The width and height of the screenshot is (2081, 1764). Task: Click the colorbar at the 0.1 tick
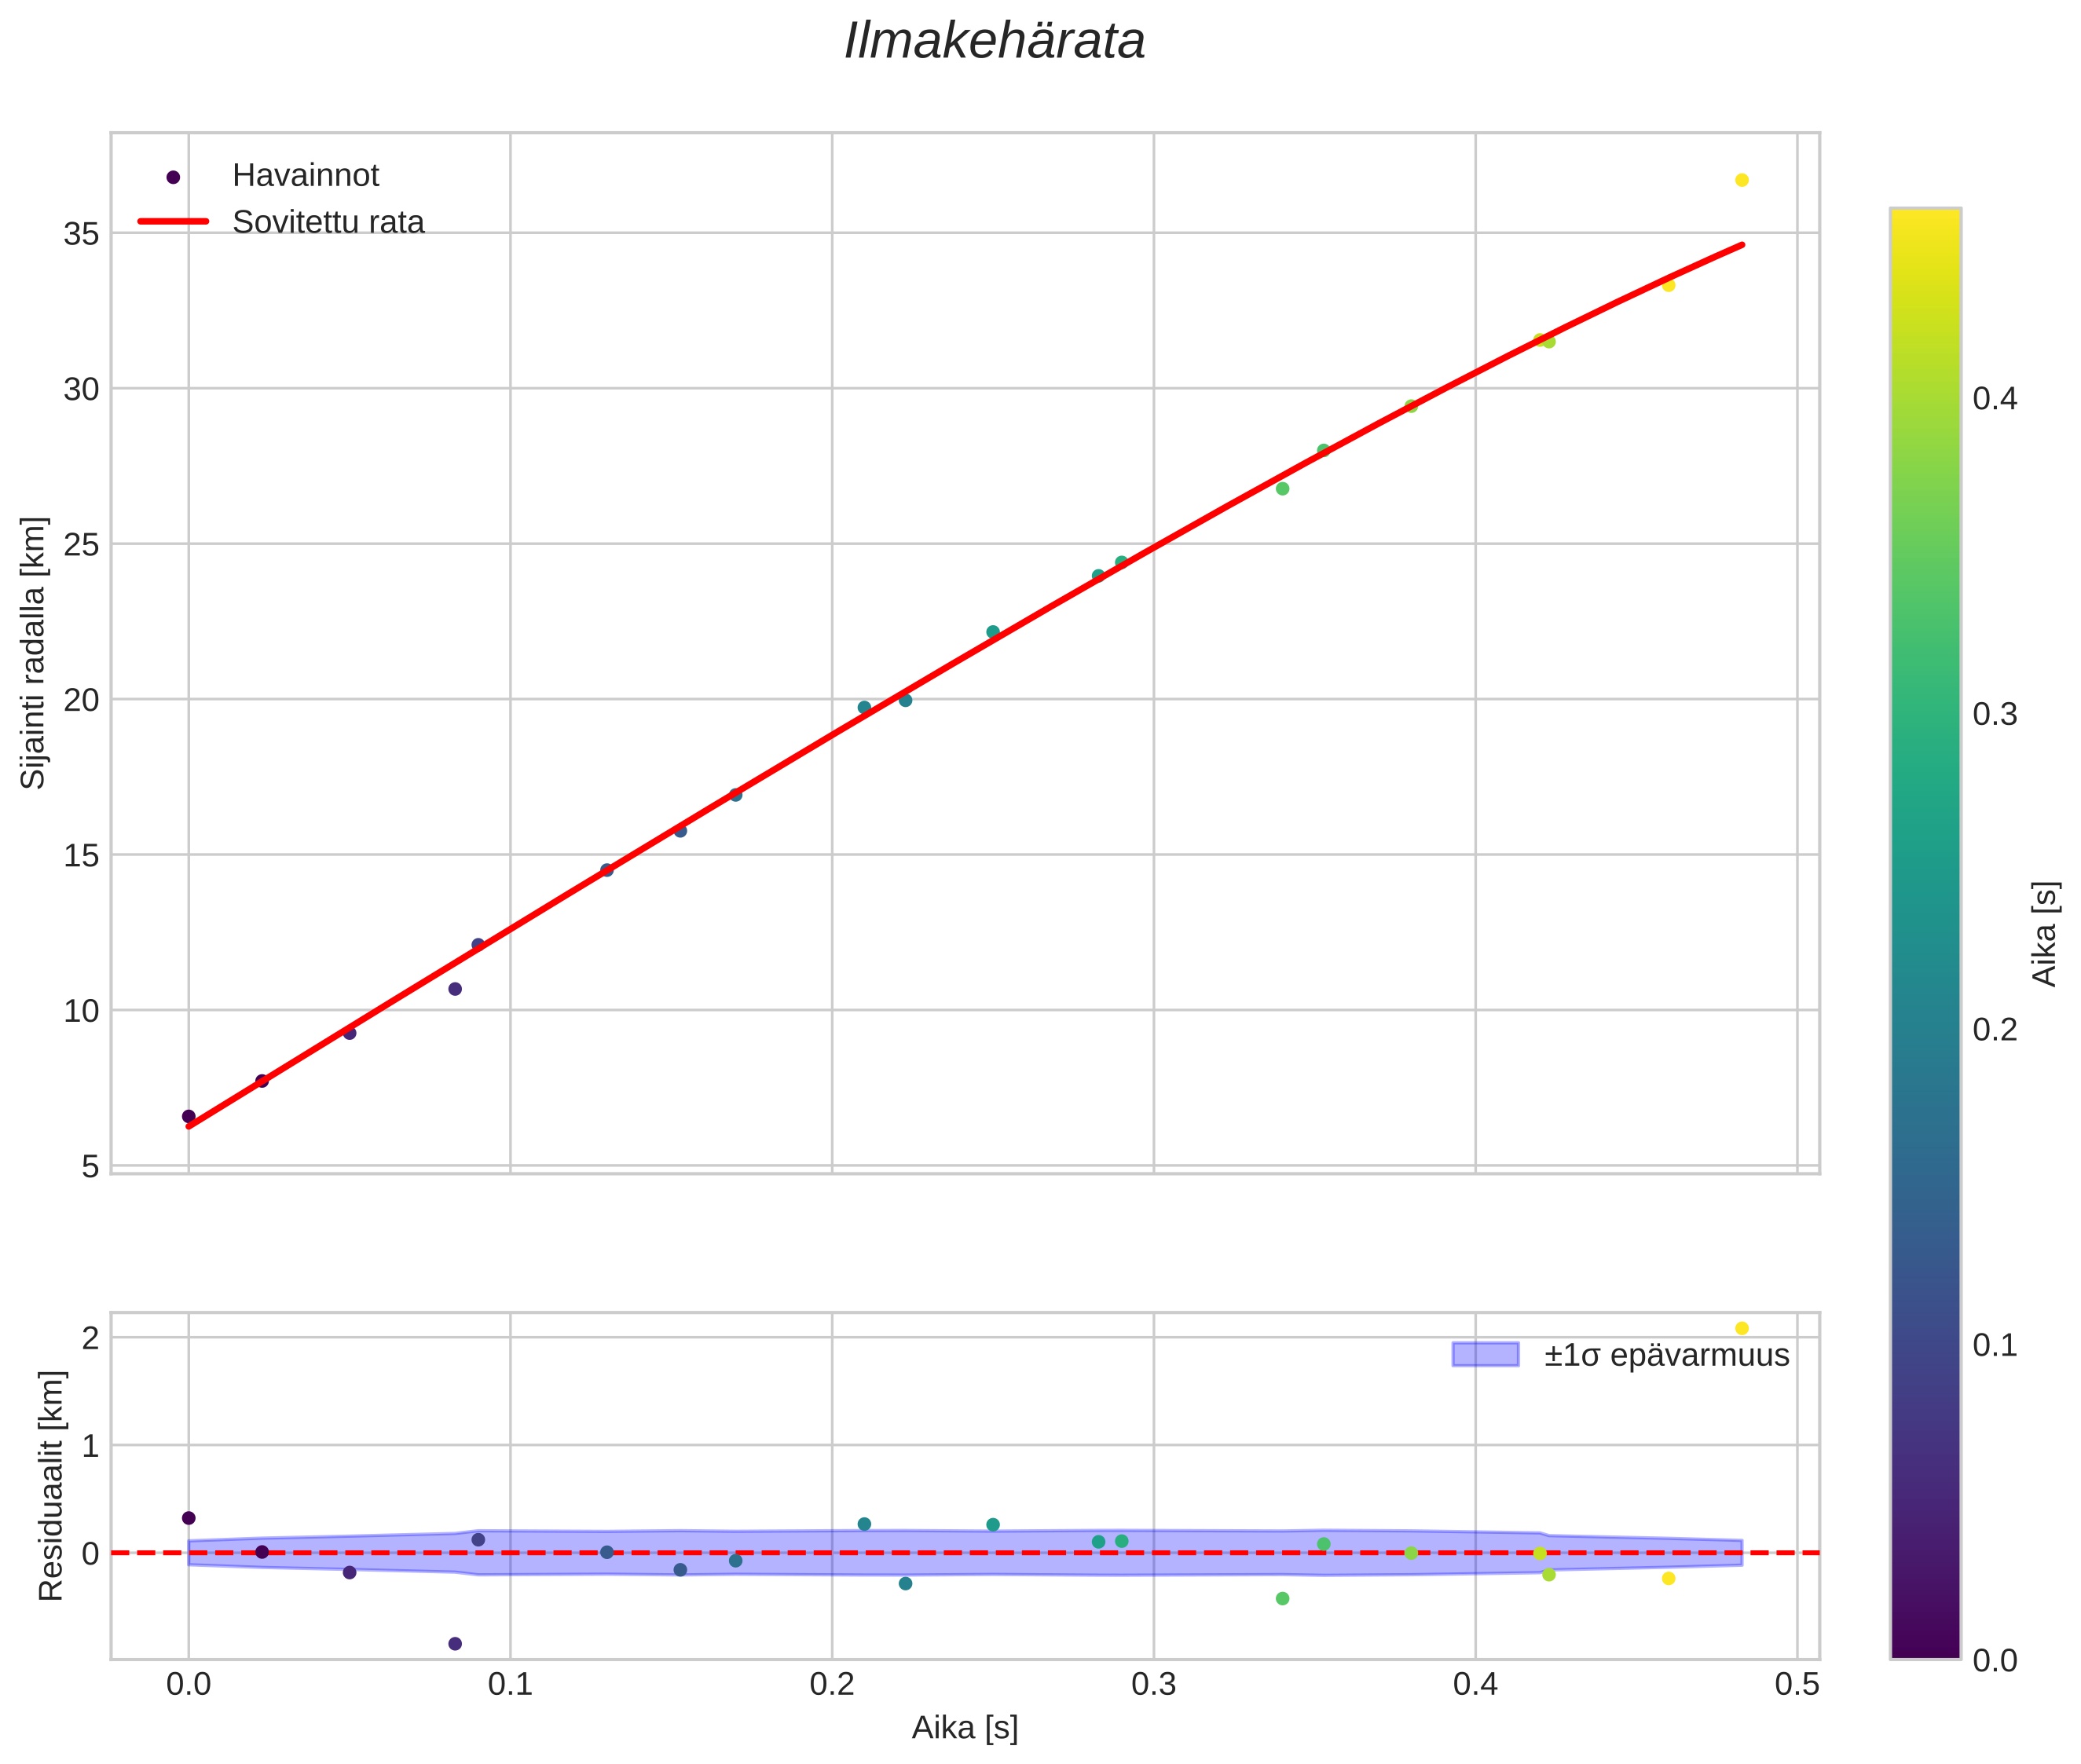(1925, 1345)
